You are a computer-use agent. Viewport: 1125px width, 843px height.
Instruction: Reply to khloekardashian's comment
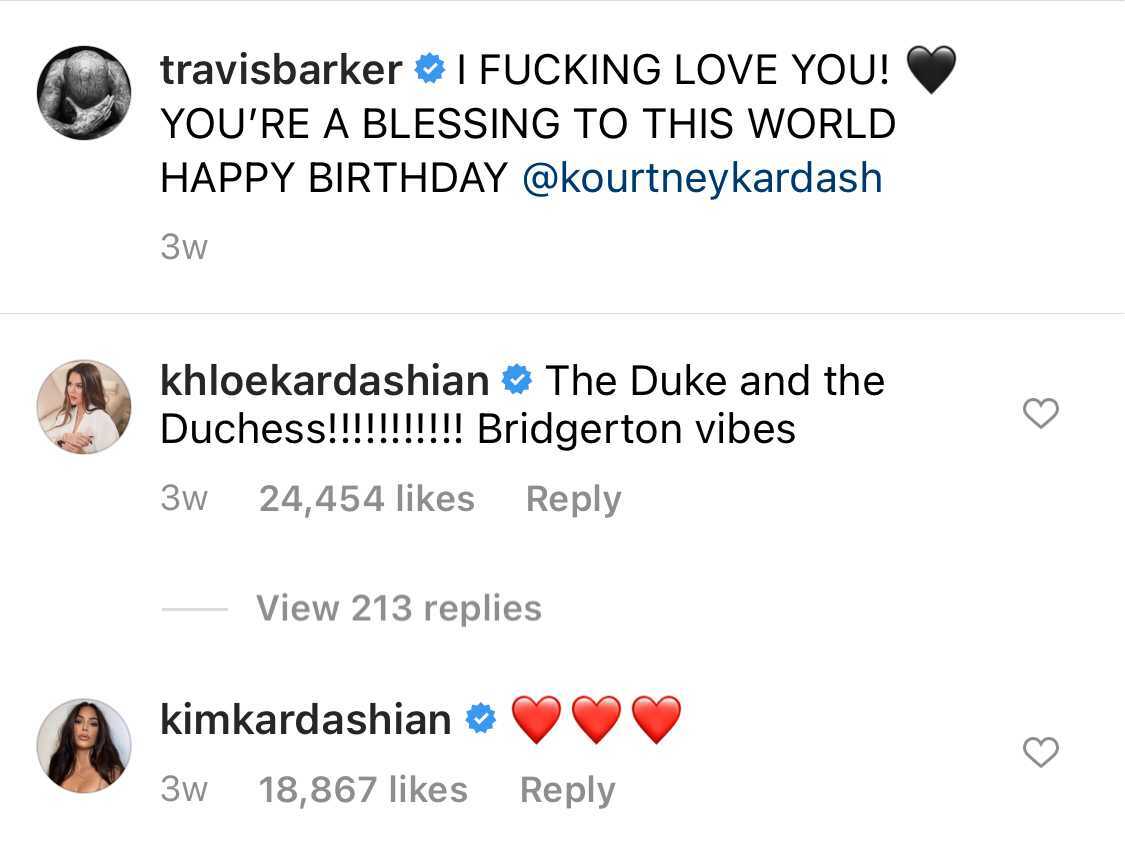coord(573,498)
